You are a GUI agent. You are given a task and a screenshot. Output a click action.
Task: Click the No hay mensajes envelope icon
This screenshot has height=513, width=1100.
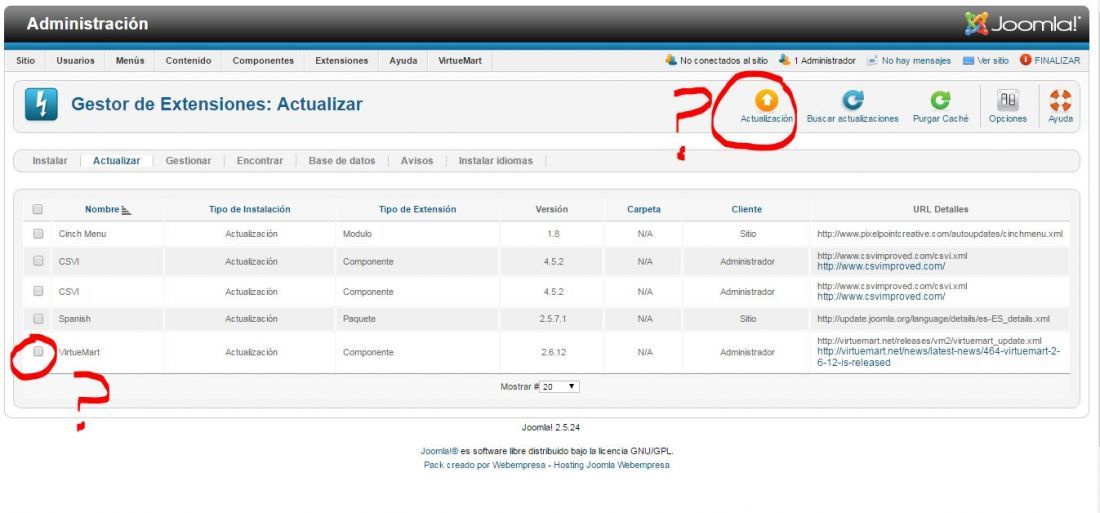(872, 61)
